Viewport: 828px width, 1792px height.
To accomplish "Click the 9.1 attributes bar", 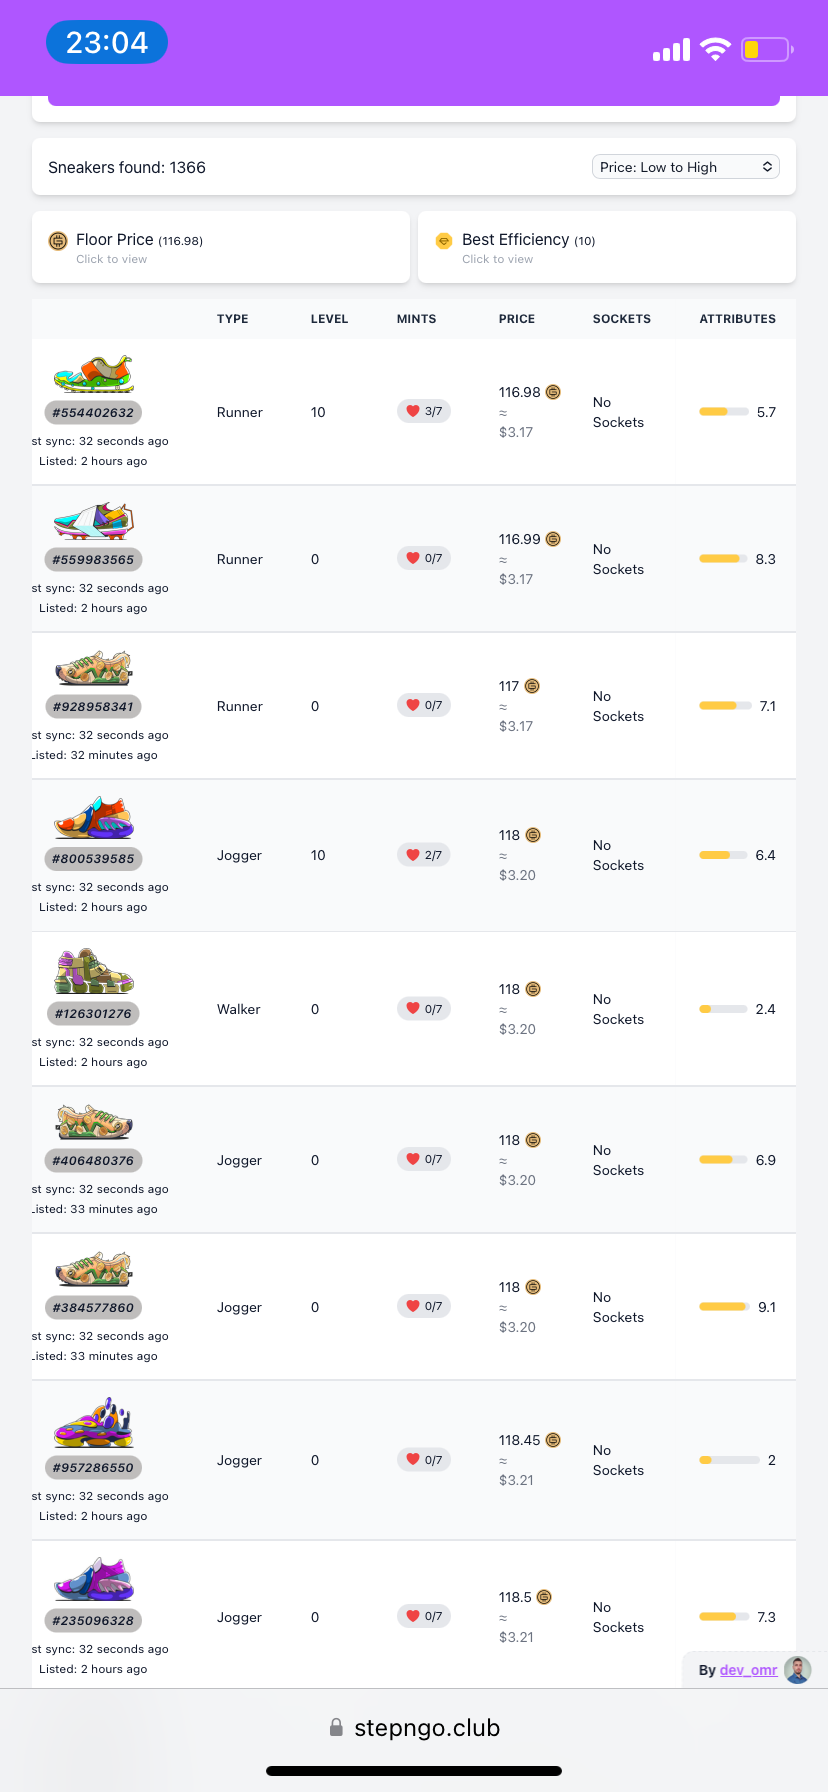I will pos(723,1307).
